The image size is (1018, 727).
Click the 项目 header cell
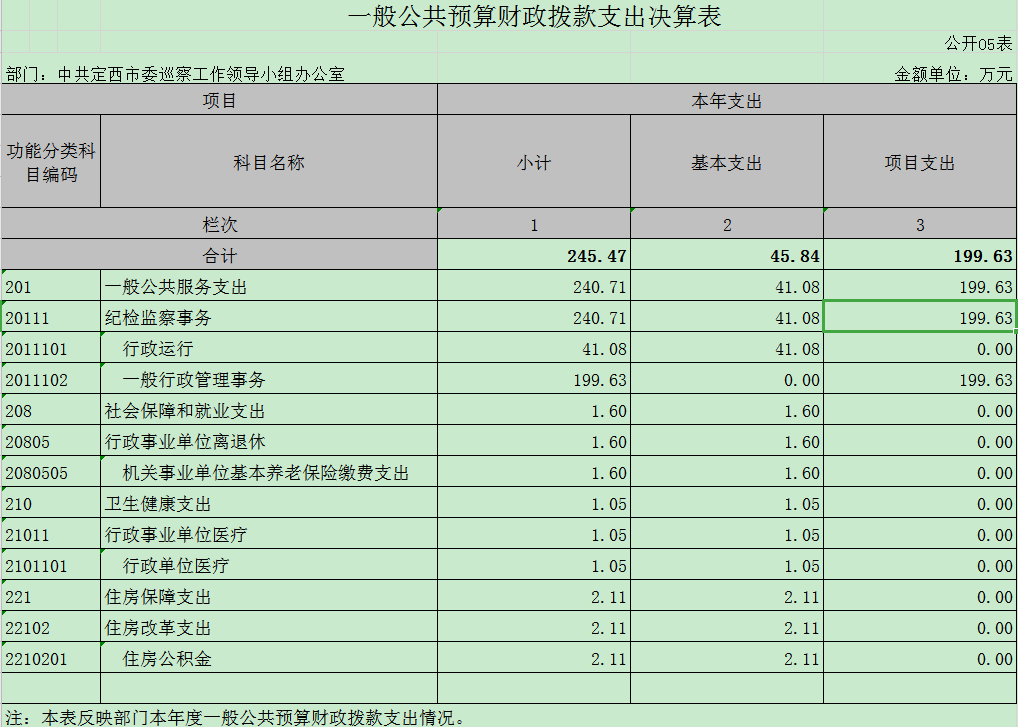(x=219, y=100)
